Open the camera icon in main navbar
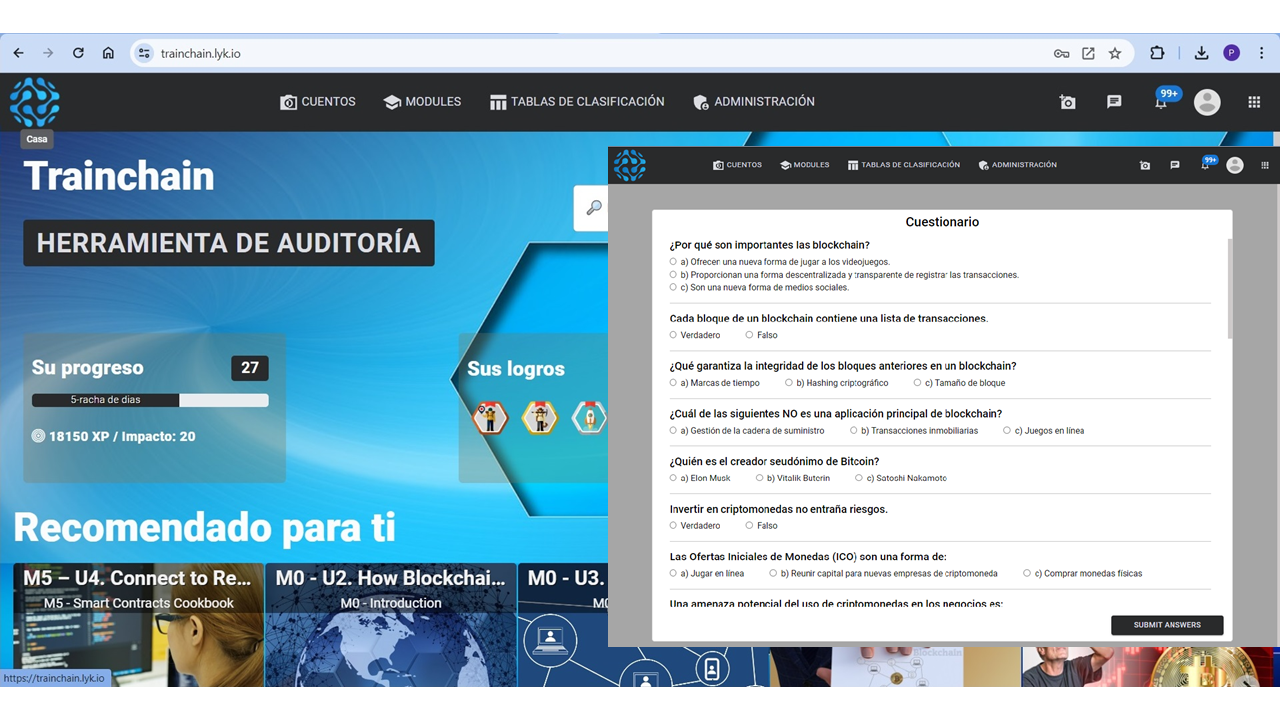Viewport: 1280px width, 720px height. click(x=1068, y=102)
